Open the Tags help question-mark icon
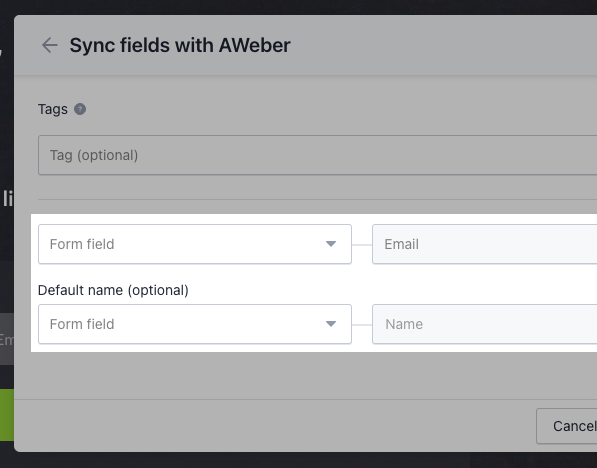The height and width of the screenshot is (468, 597). pyautogui.click(x=80, y=109)
